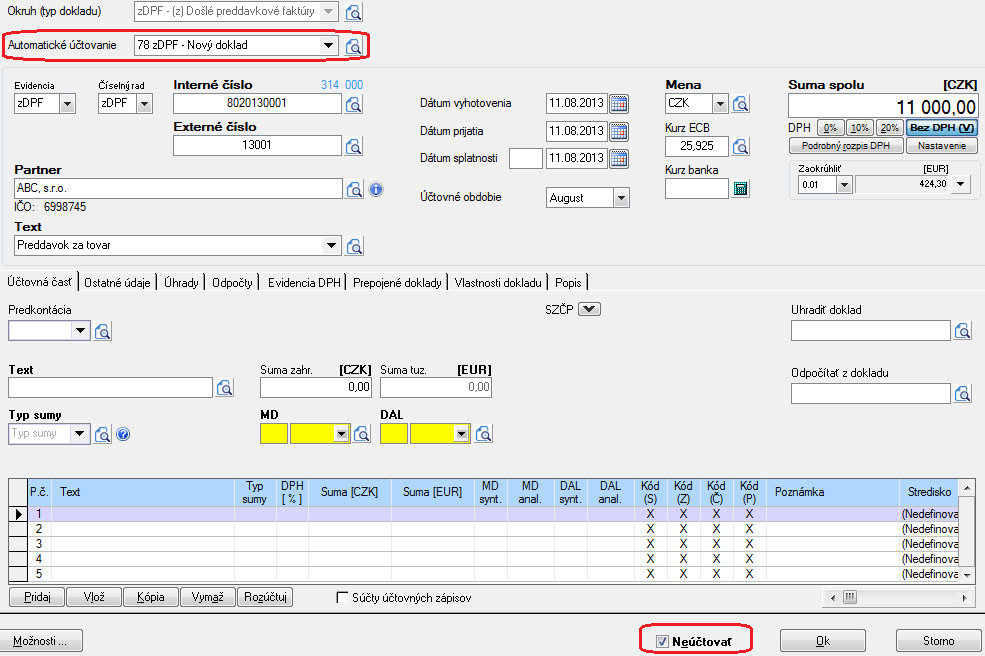
Task: Check the Neúčtovať checkbox
Action: (662, 642)
